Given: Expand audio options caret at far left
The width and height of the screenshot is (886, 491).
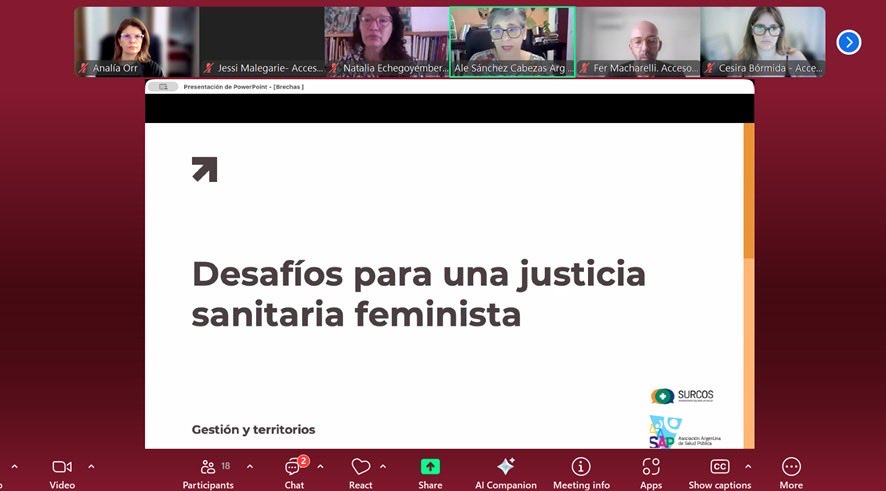Looking at the screenshot, I should (15, 467).
